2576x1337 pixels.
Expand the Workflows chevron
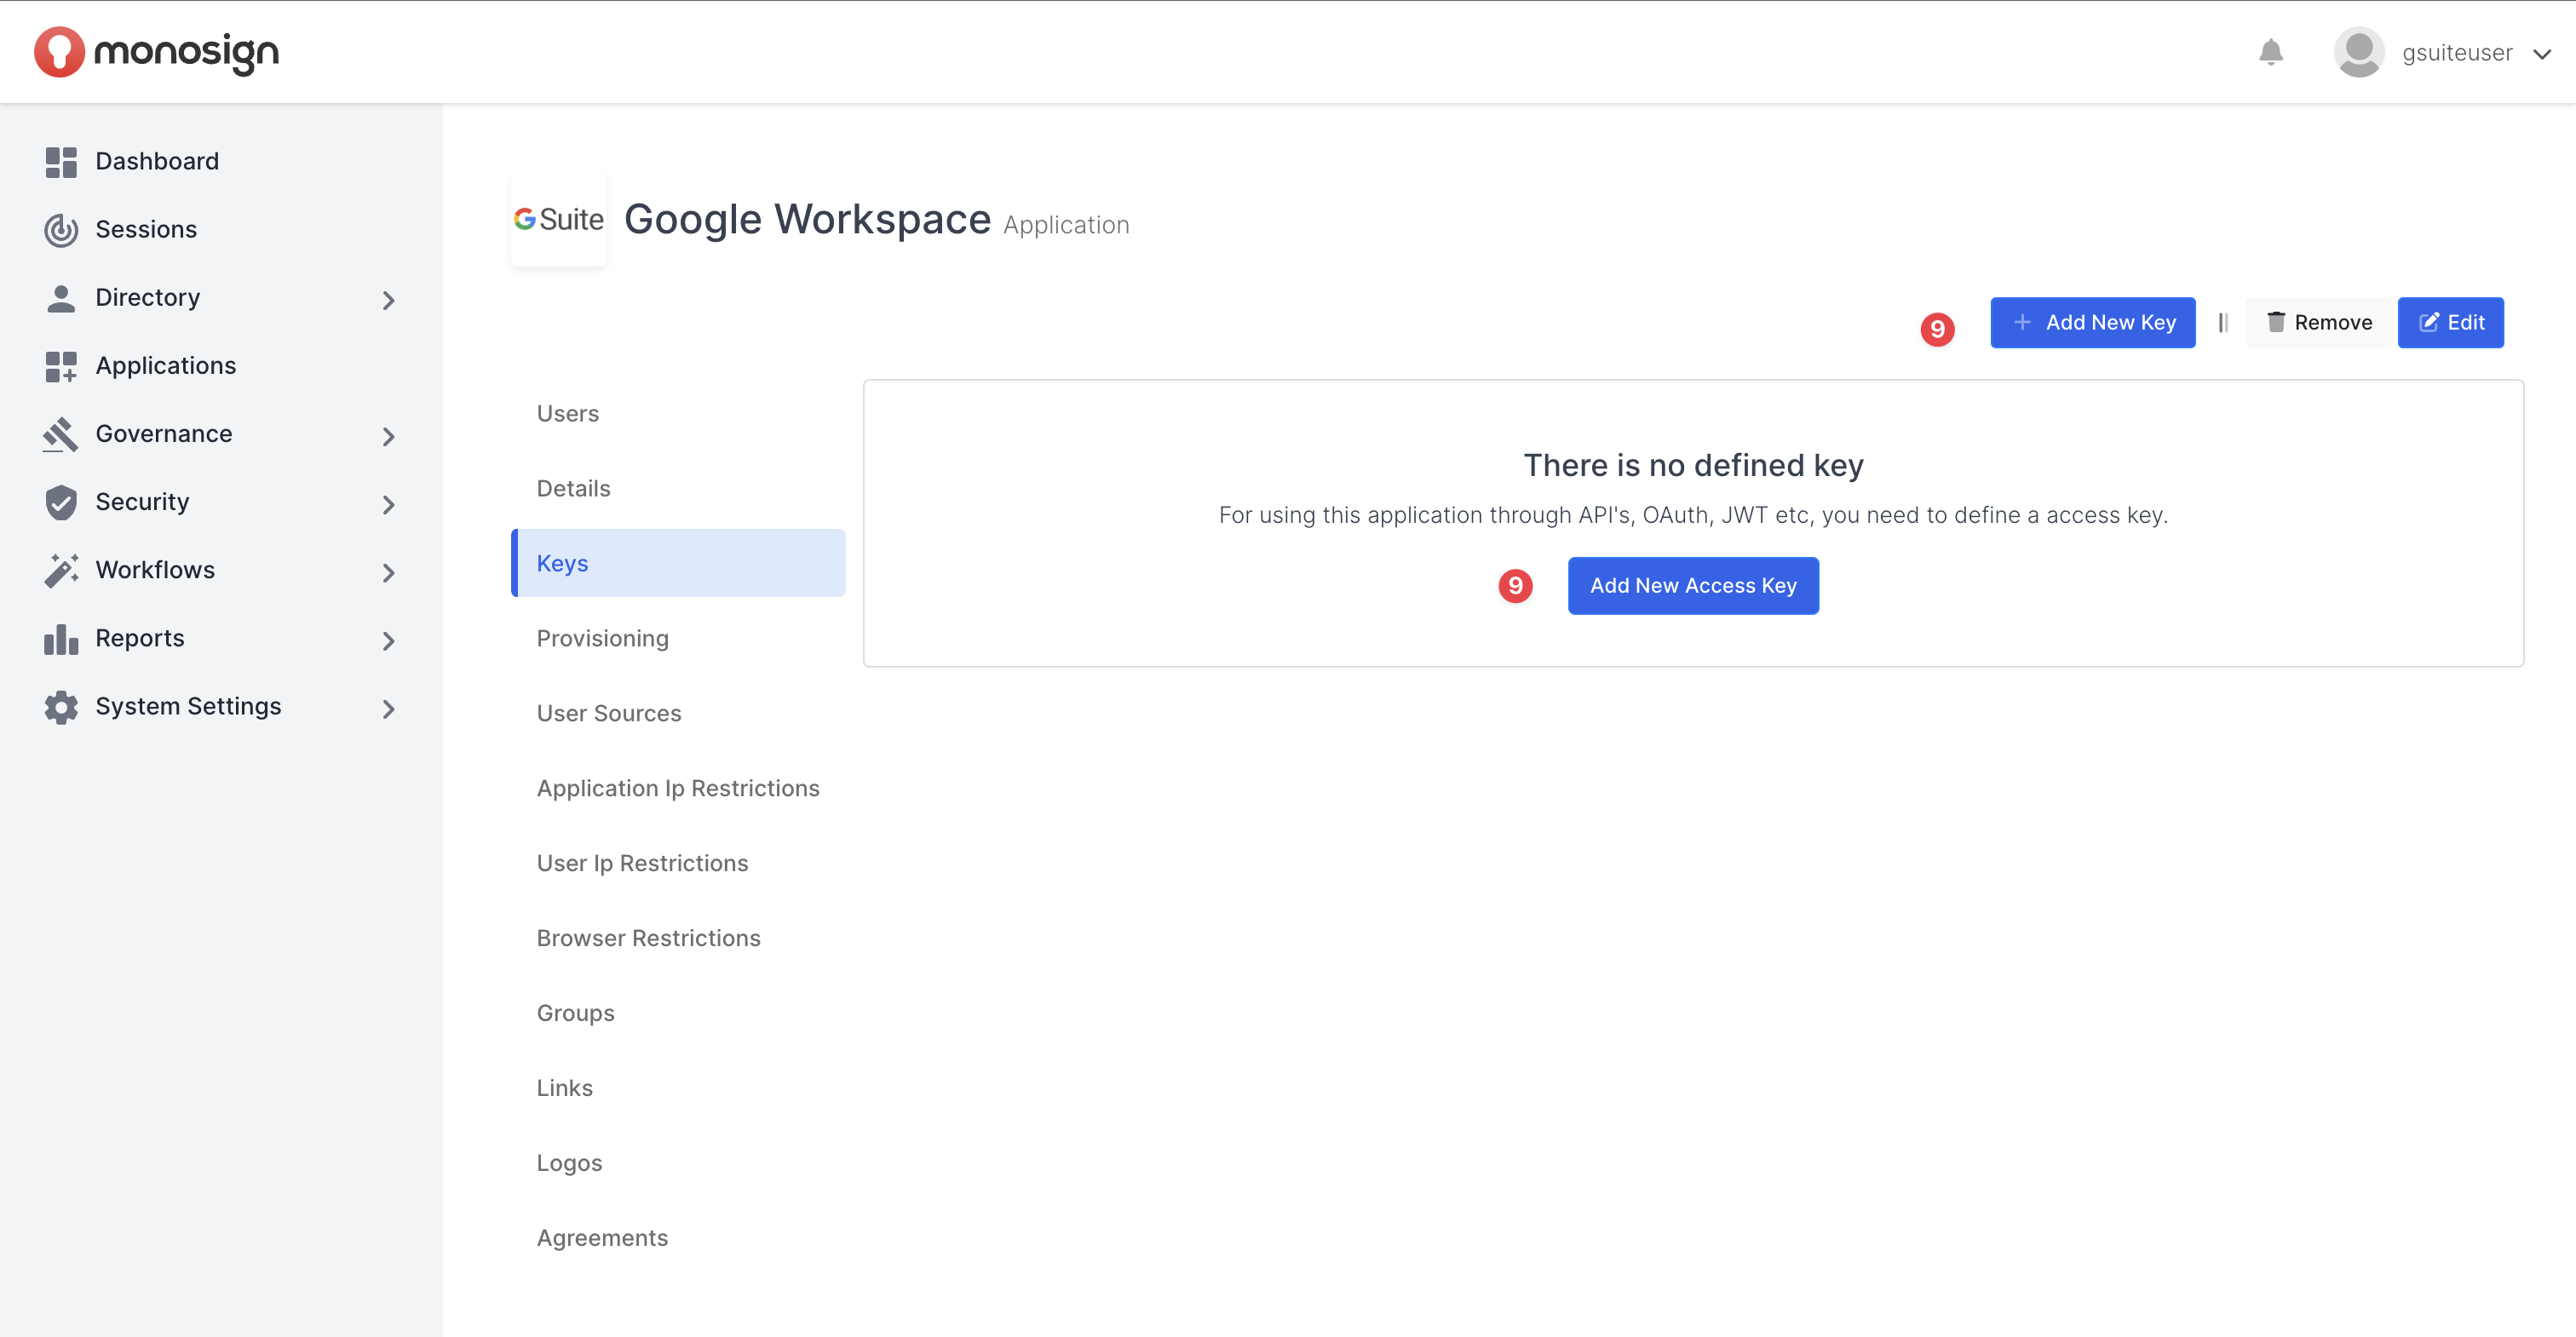pos(389,573)
